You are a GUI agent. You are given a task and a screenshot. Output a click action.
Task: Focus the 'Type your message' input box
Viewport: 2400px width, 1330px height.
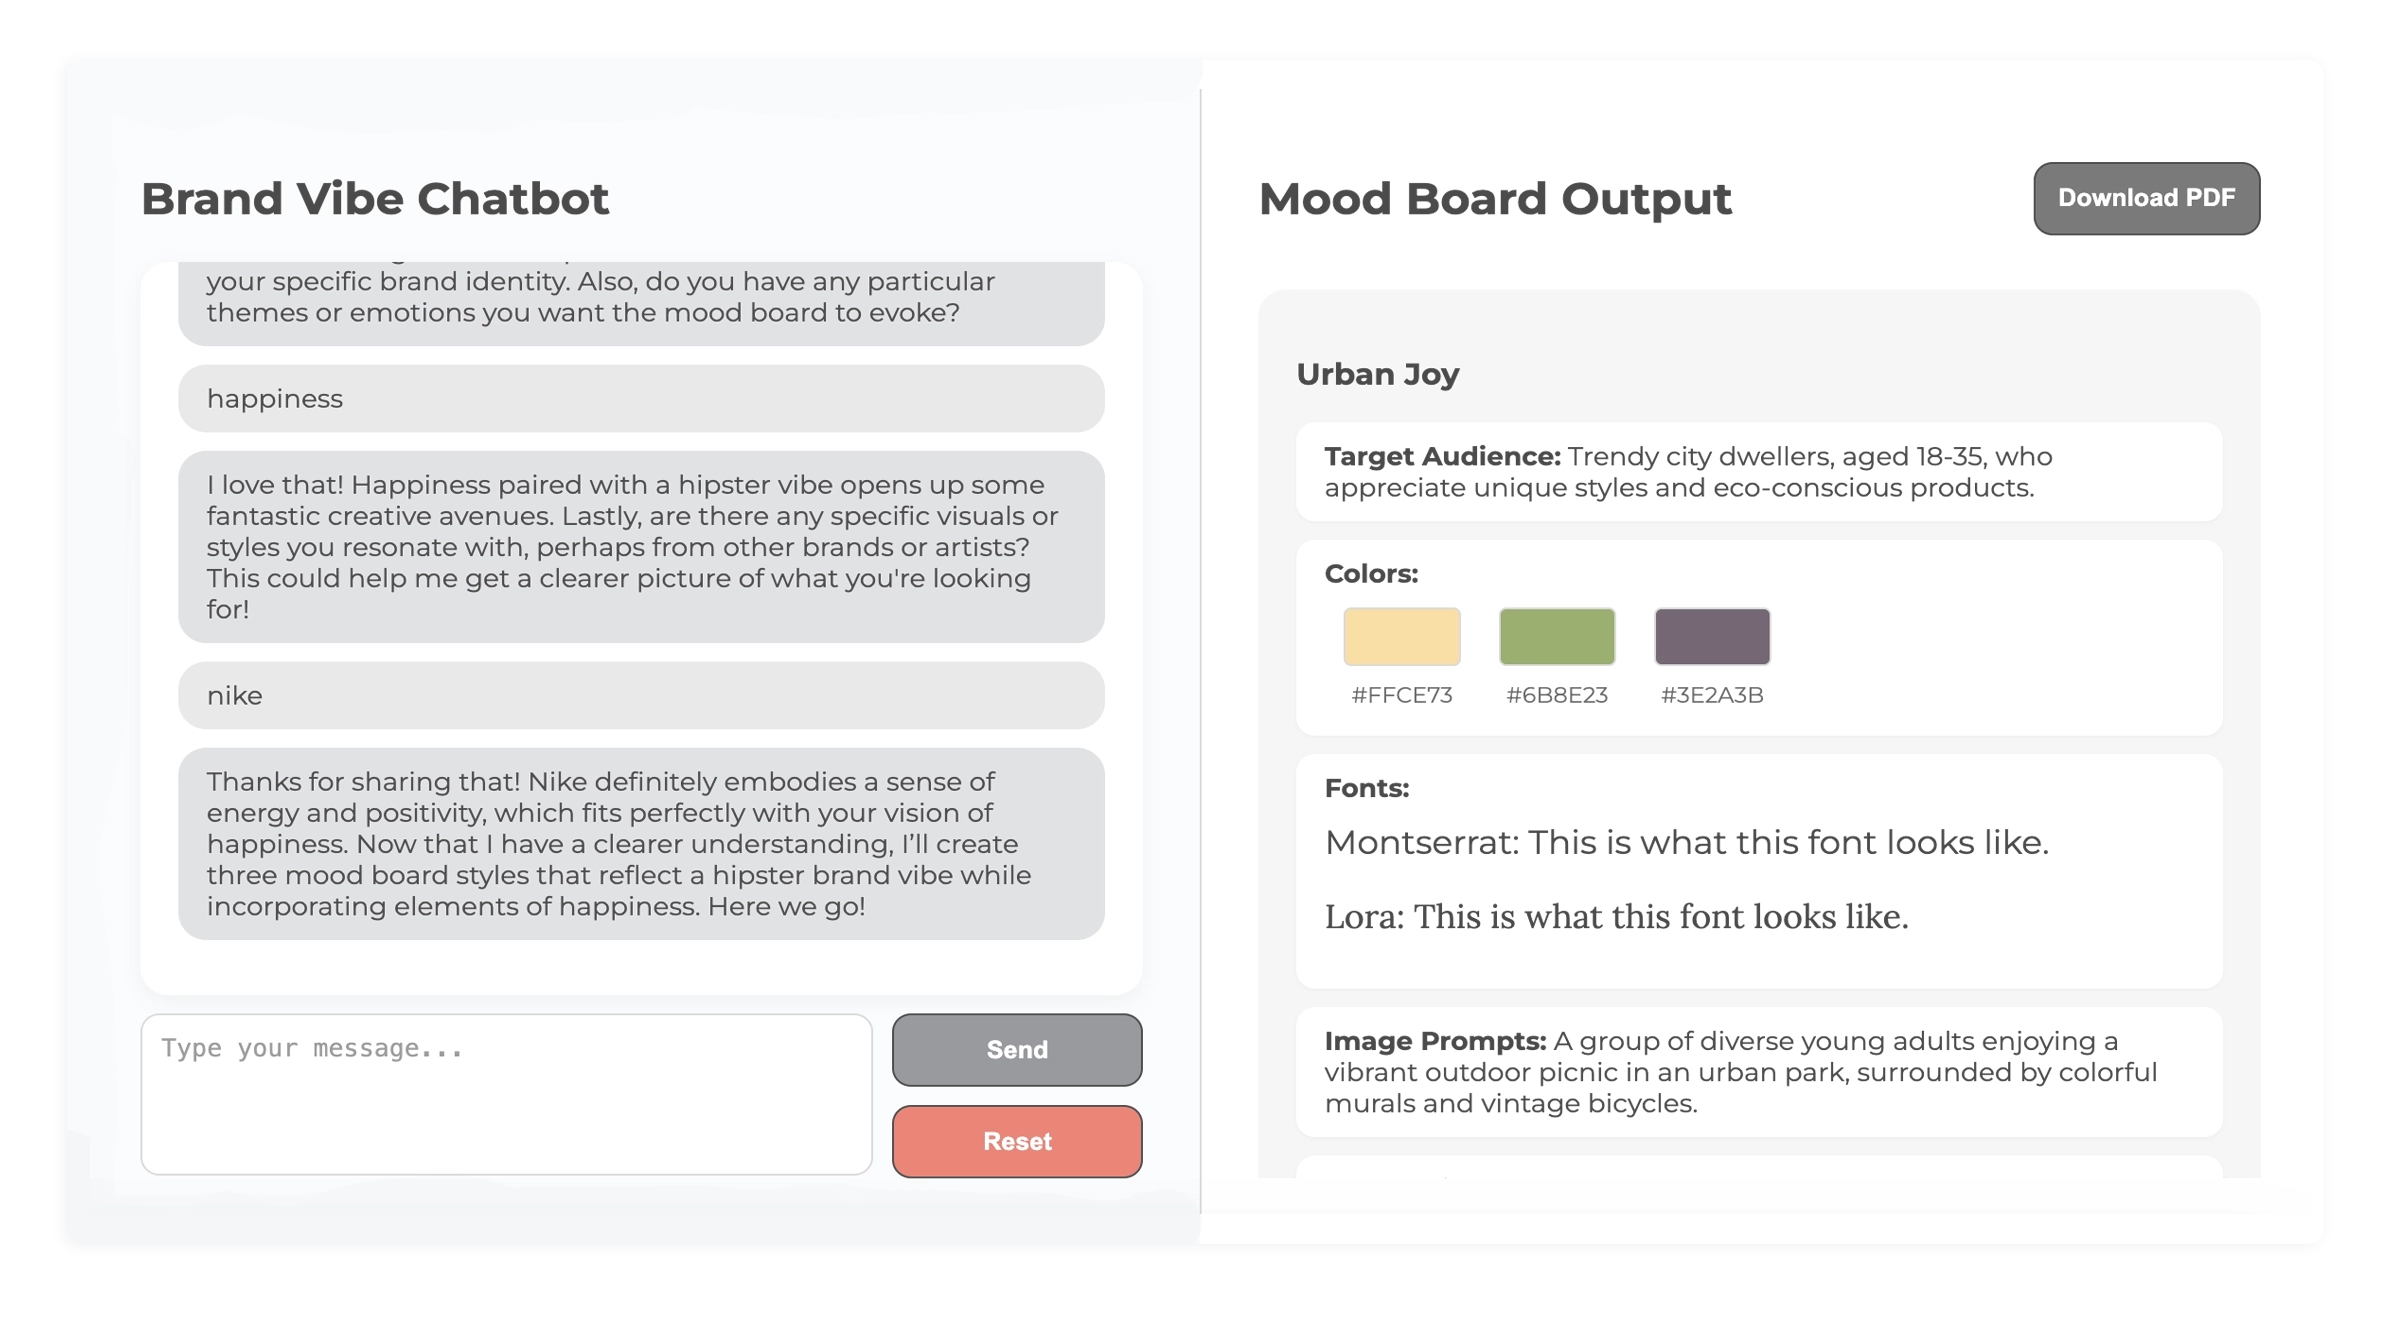[506, 1094]
